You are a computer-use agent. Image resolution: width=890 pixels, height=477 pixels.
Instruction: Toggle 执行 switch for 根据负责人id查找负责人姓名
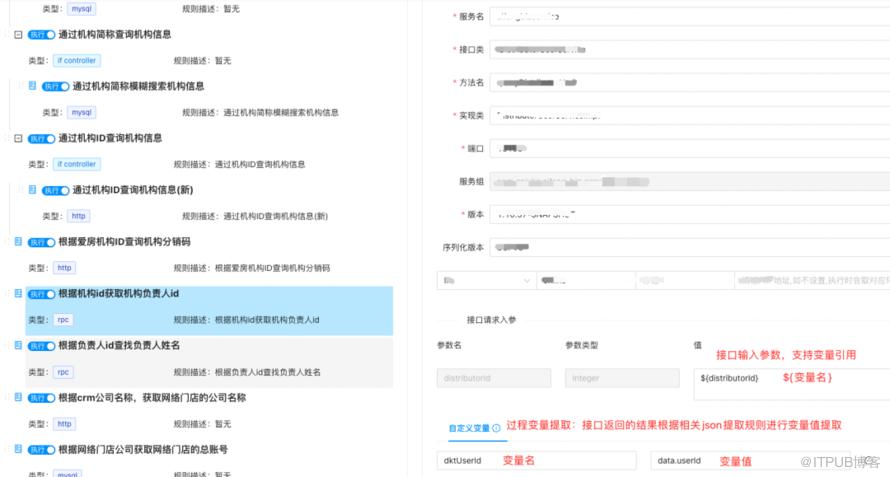(x=42, y=345)
